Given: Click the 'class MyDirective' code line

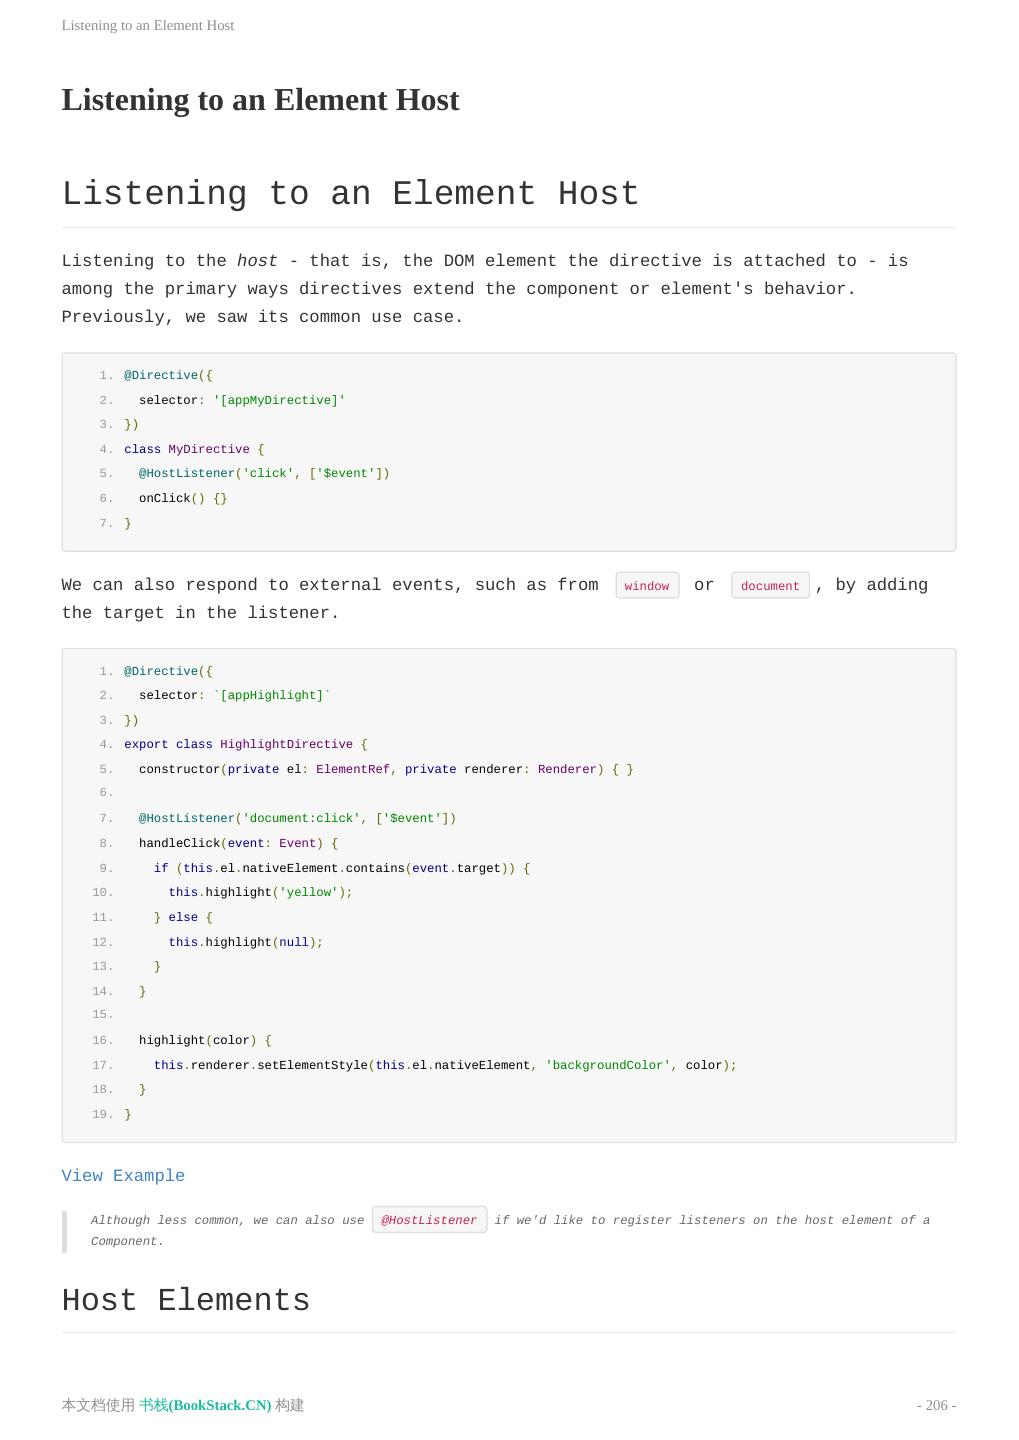Looking at the screenshot, I should coord(194,450).
